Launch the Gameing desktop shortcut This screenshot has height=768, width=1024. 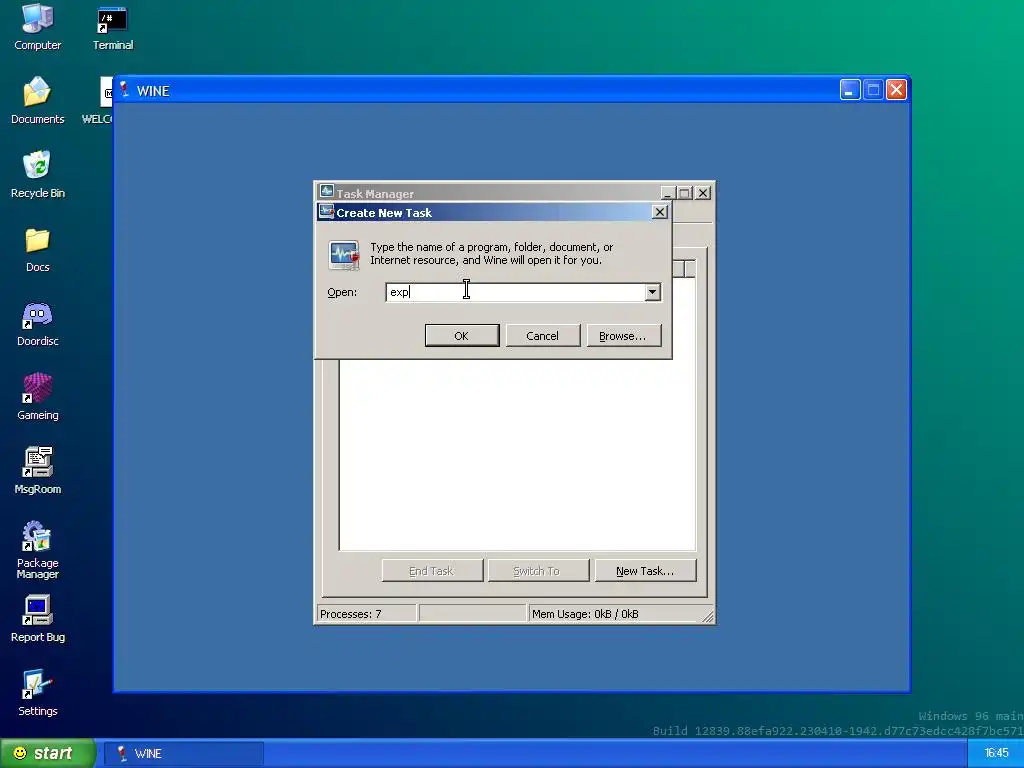point(37,397)
